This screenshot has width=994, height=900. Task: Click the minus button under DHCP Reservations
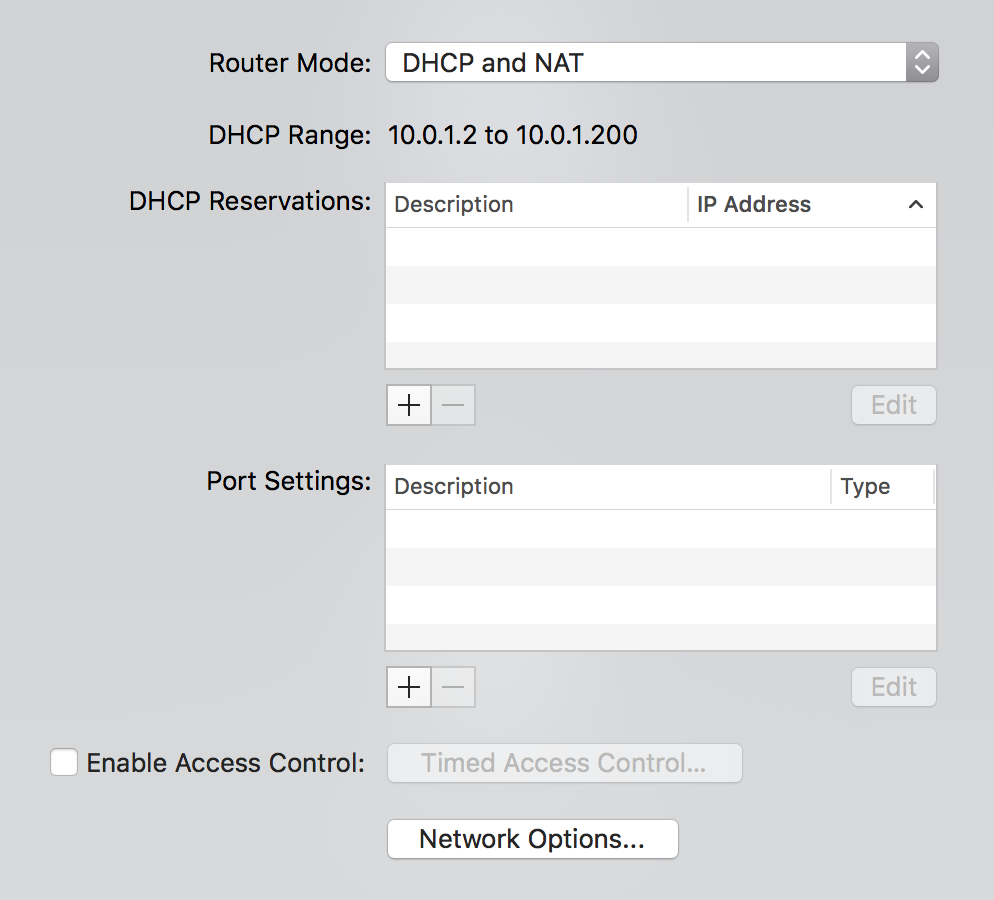click(x=453, y=405)
